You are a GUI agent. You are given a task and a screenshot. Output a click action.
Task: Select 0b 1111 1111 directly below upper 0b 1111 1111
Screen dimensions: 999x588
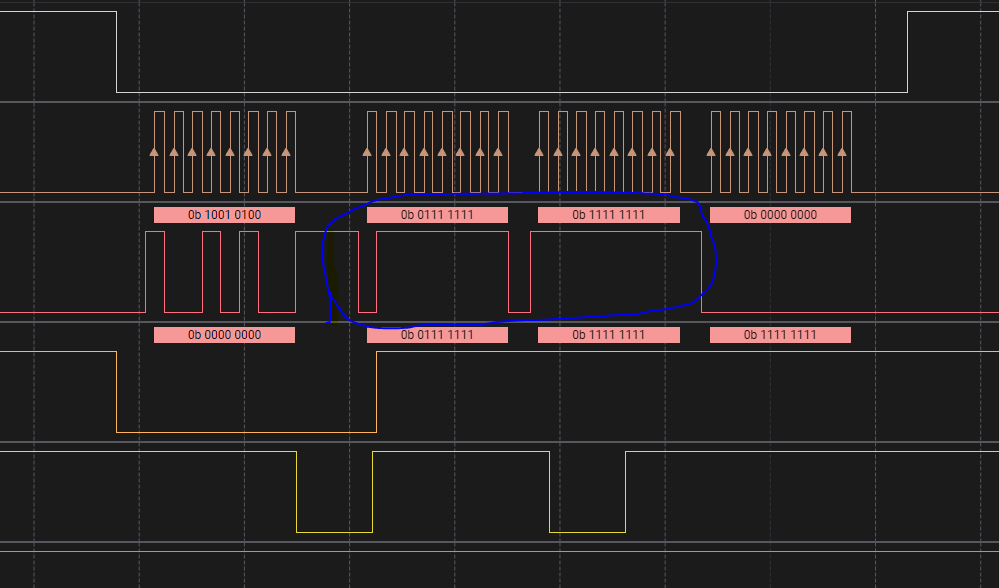[x=608, y=335]
